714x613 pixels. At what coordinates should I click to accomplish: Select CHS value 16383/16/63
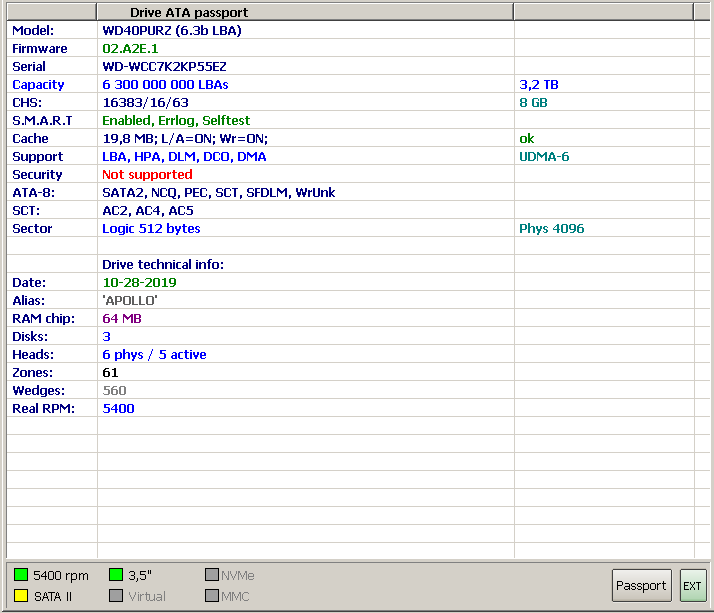point(145,102)
